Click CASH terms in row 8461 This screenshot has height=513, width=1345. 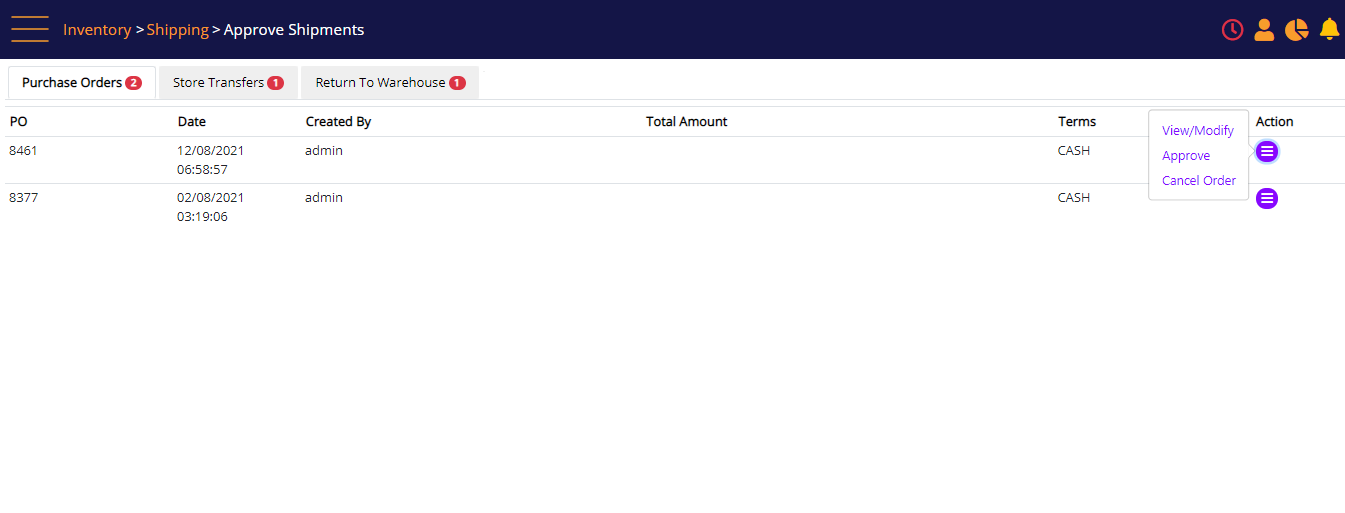1074,151
